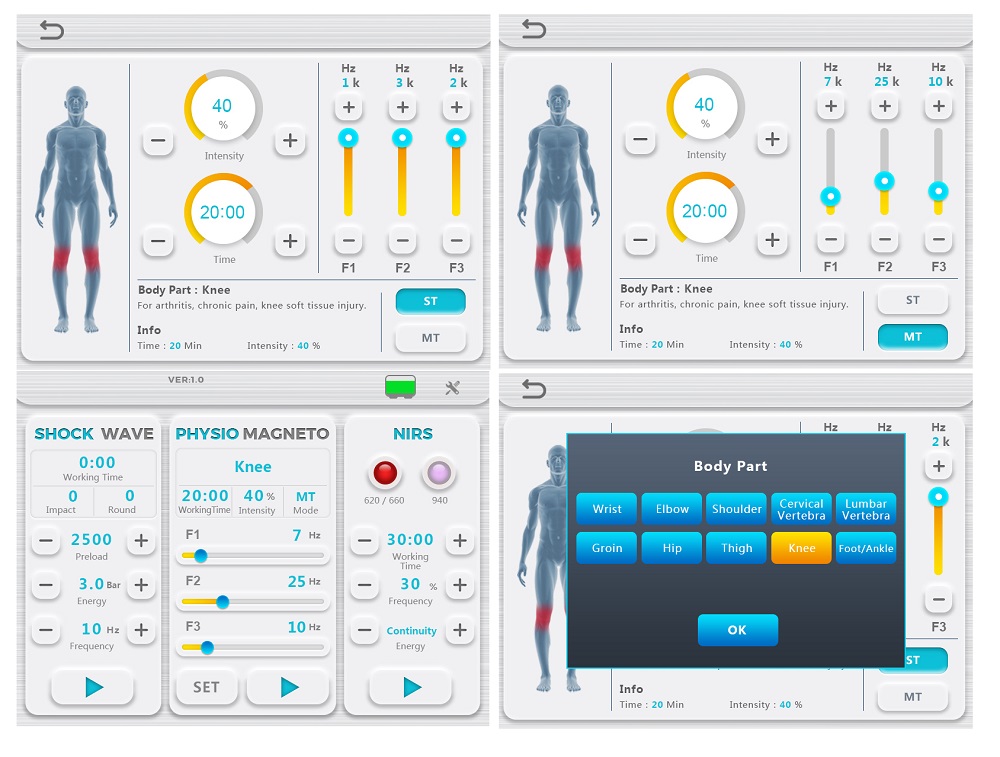Choose Elbow in Body Part dialog
Image resolution: width=1000 pixels, height=757 pixels.
pos(672,509)
